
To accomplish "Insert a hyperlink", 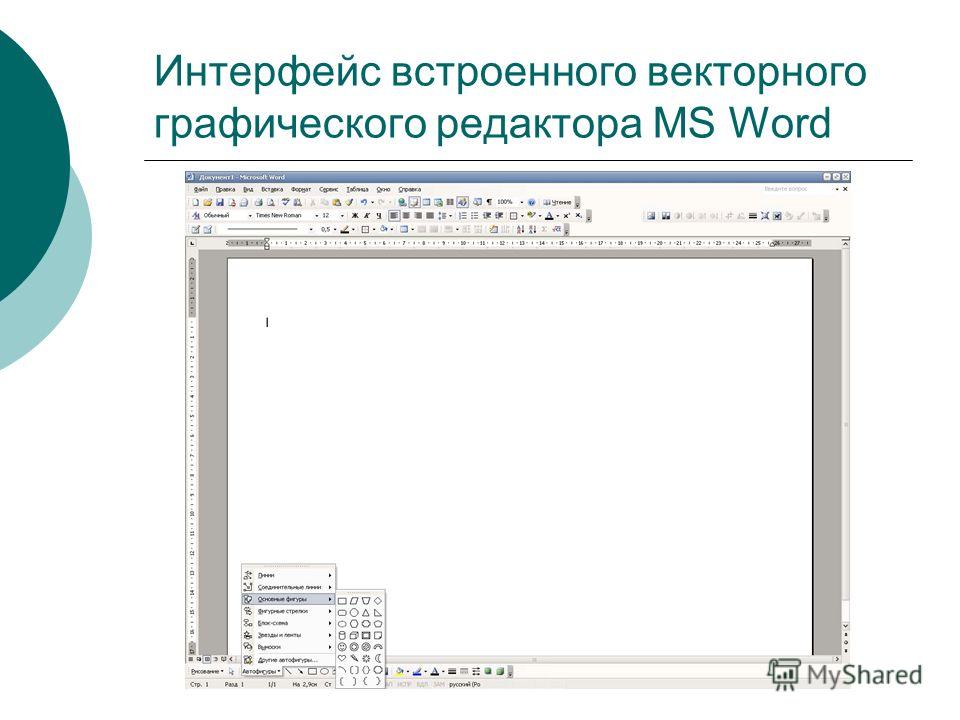I will point(402,202).
